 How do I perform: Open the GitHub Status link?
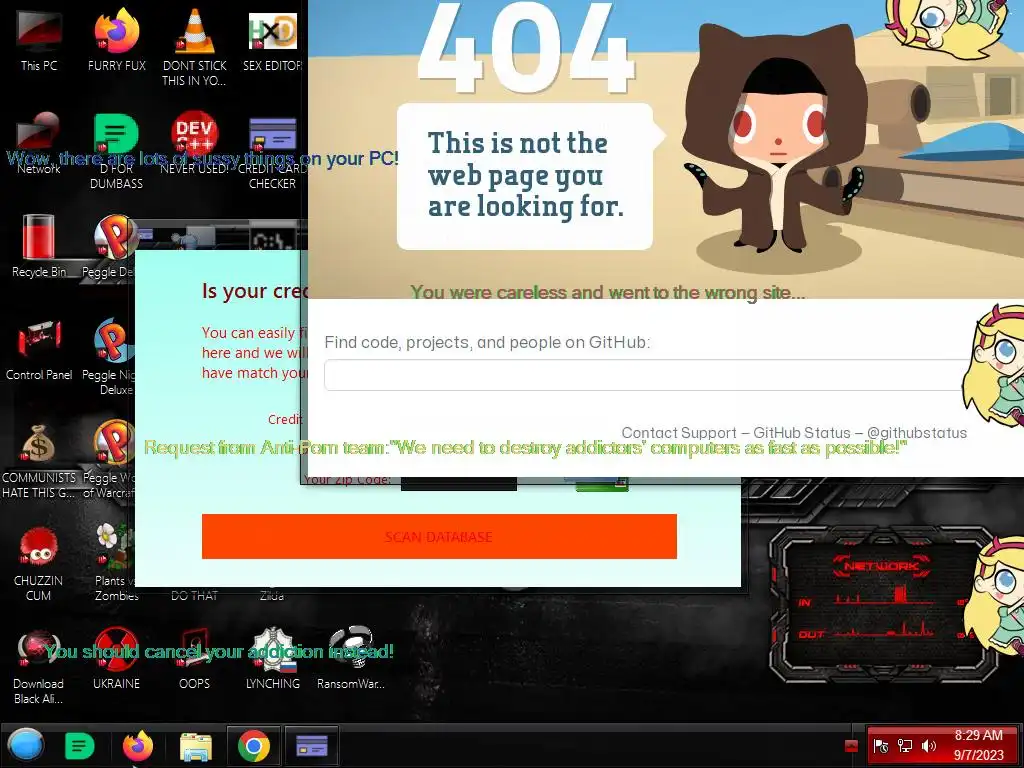point(802,433)
